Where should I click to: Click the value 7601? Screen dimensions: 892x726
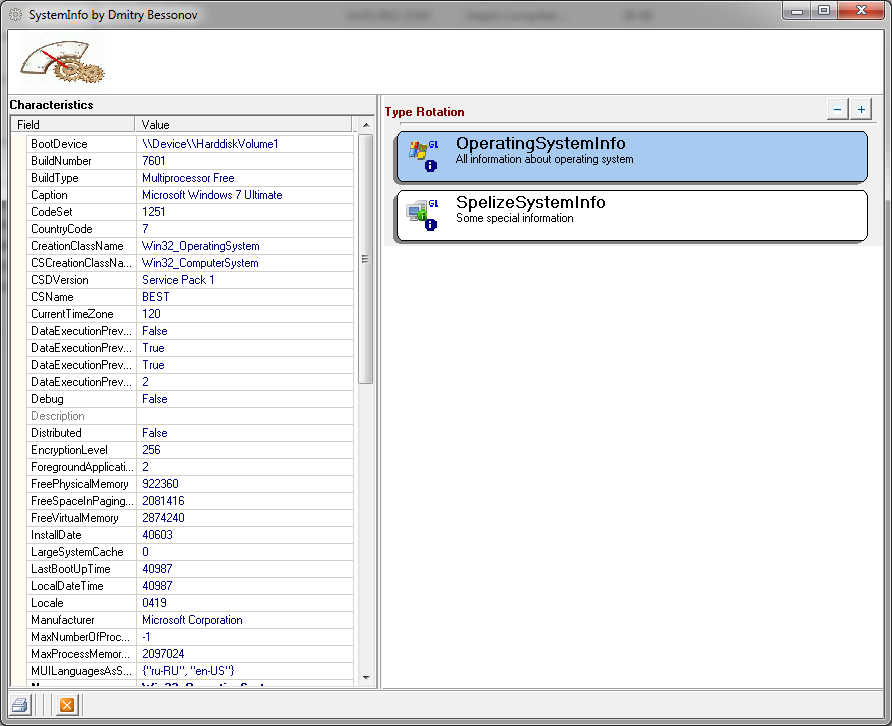point(154,161)
